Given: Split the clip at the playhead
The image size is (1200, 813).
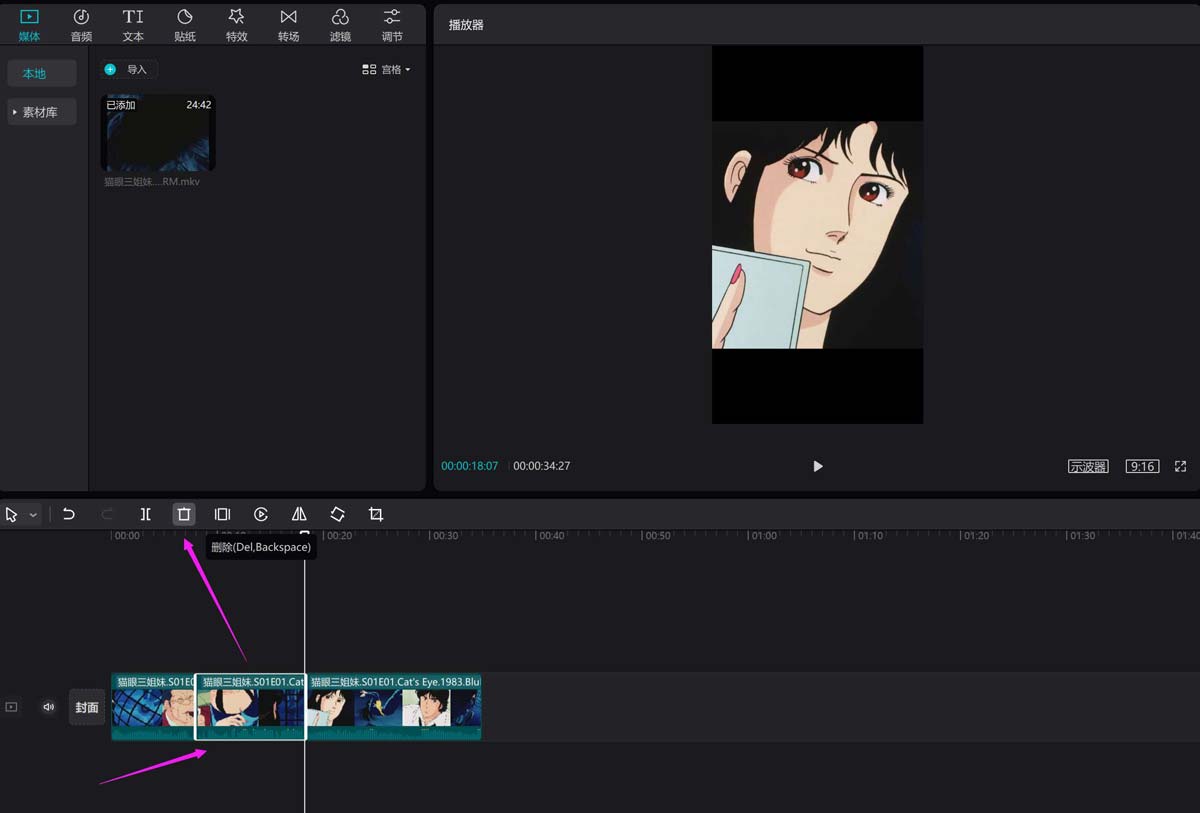Looking at the screenshot, I should (x=145, y=514).
